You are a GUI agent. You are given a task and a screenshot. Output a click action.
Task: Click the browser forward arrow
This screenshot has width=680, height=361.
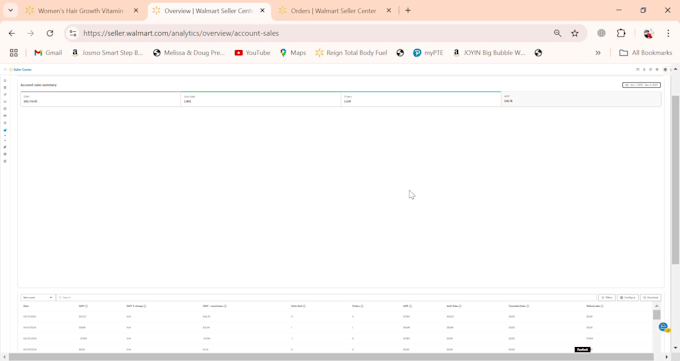[x=30, y=33]
